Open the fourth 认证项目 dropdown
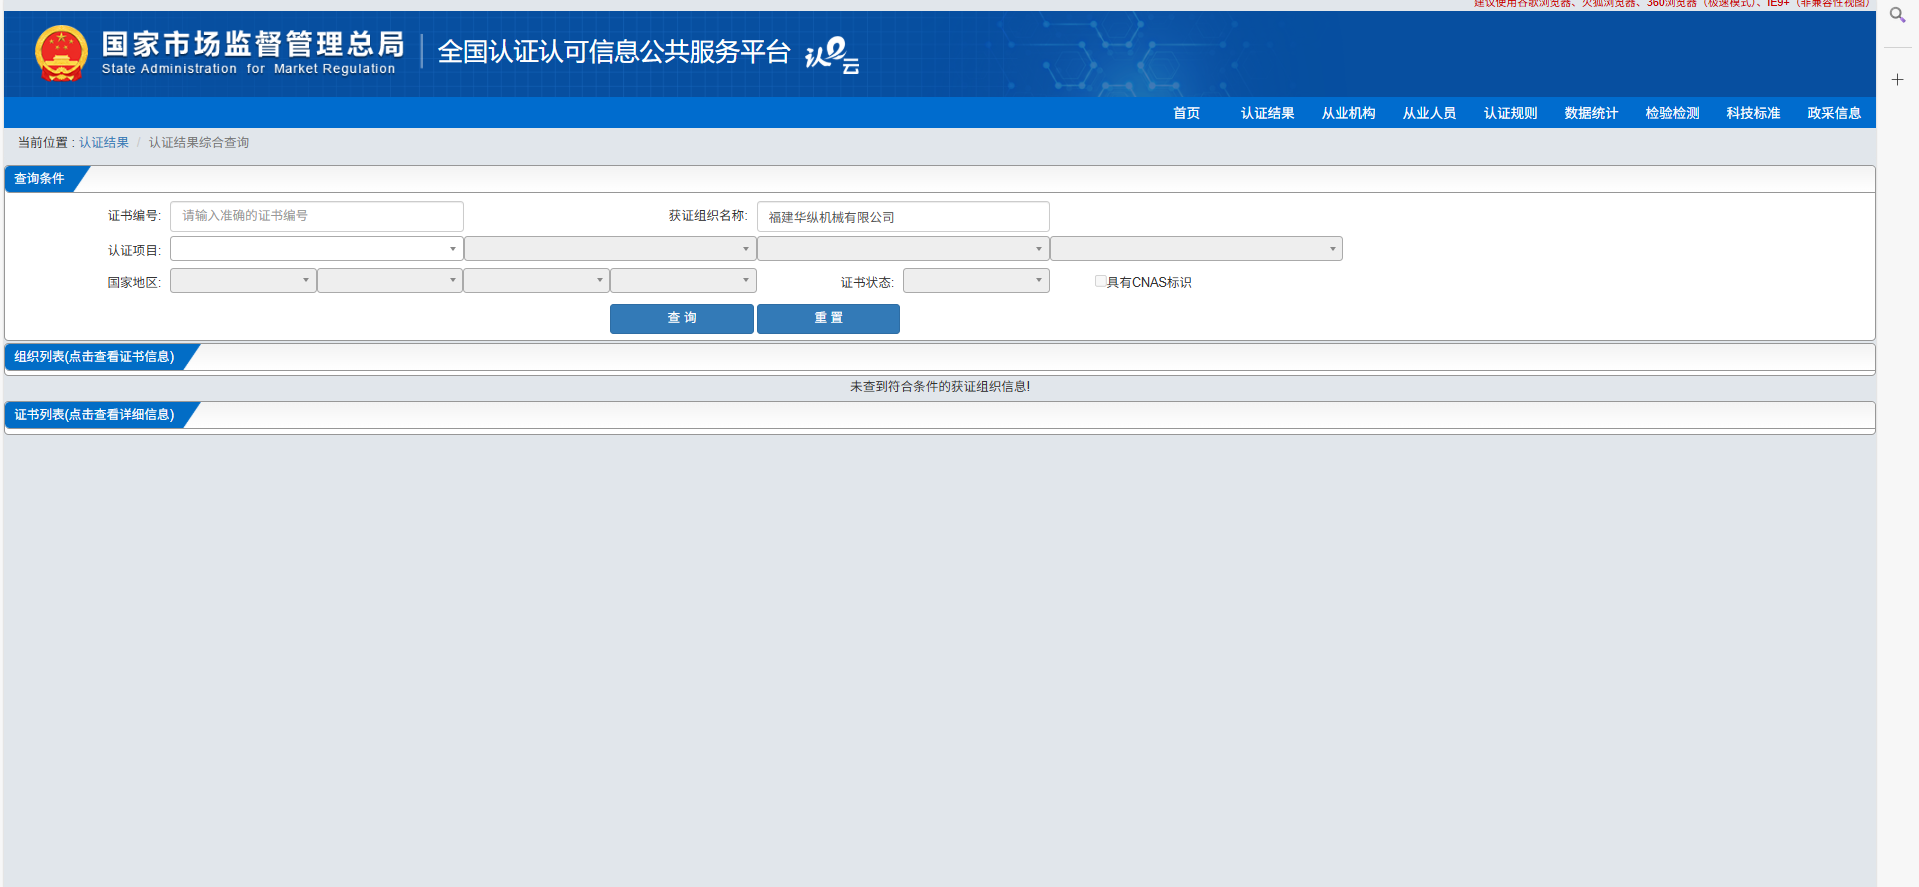The image size is (1919, 887). pyautogui.click(x=1196, y=249)
